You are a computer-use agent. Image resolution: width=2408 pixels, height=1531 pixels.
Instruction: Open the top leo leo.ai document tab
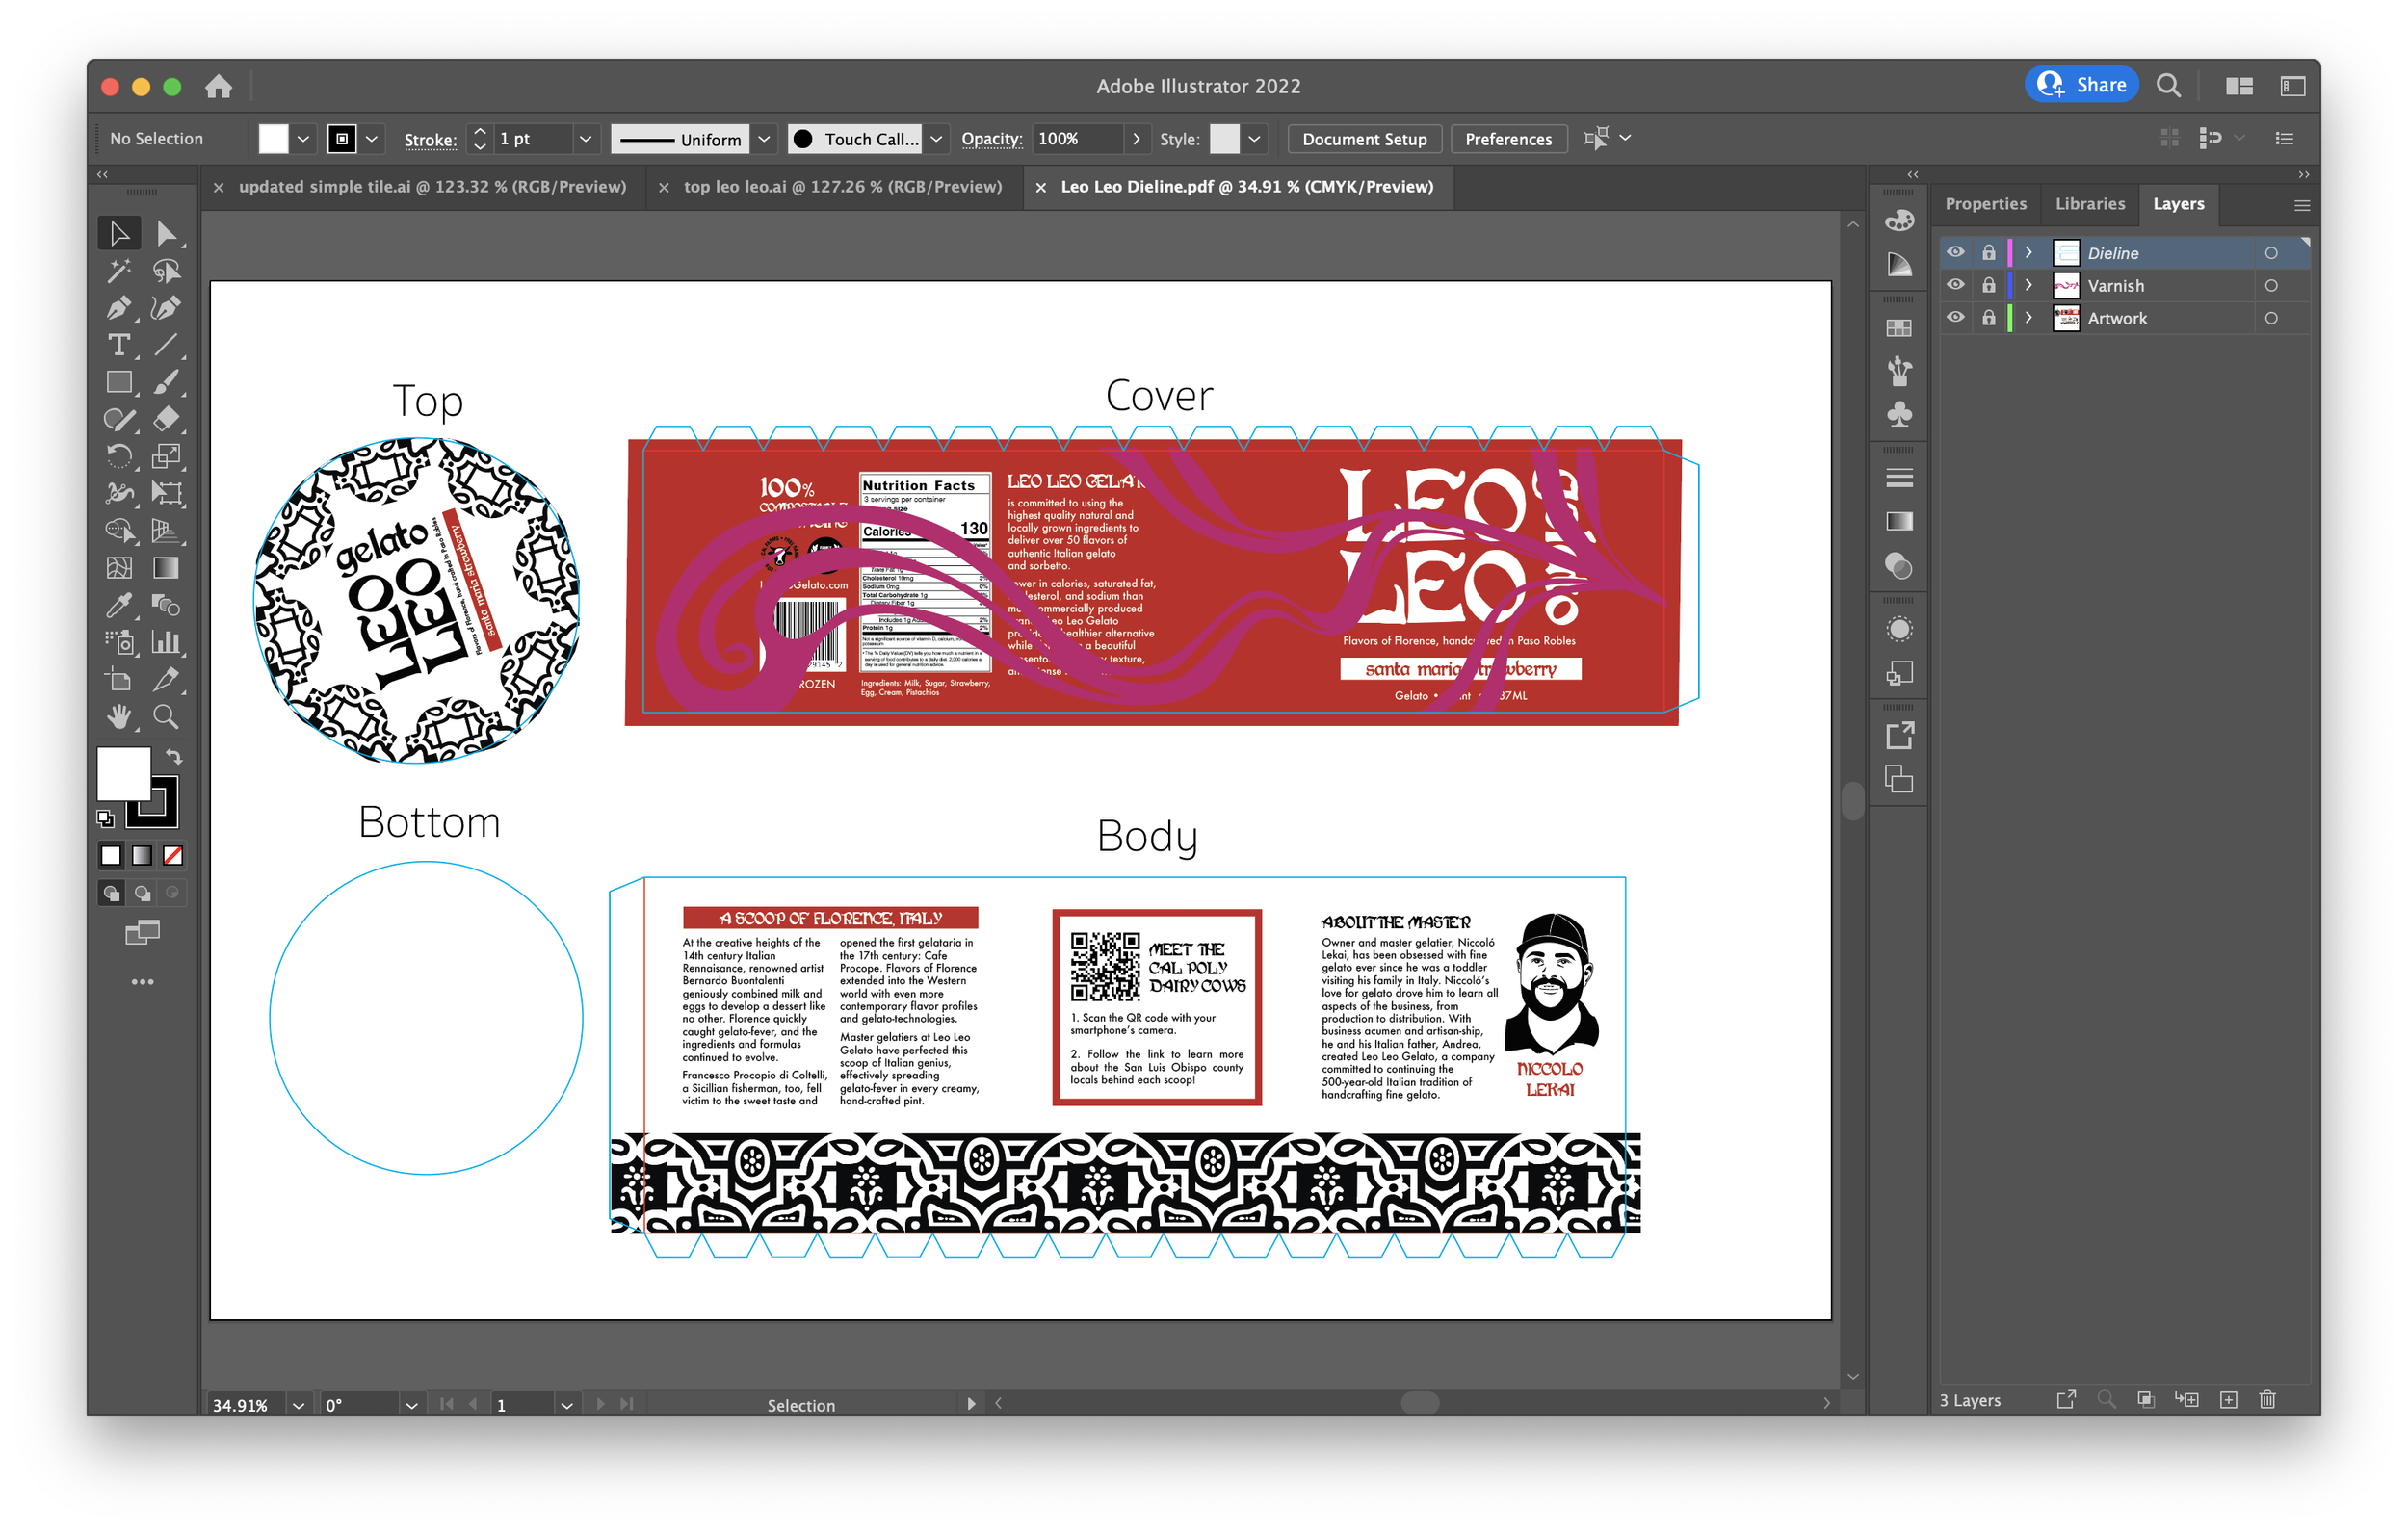tap(842, 187)
